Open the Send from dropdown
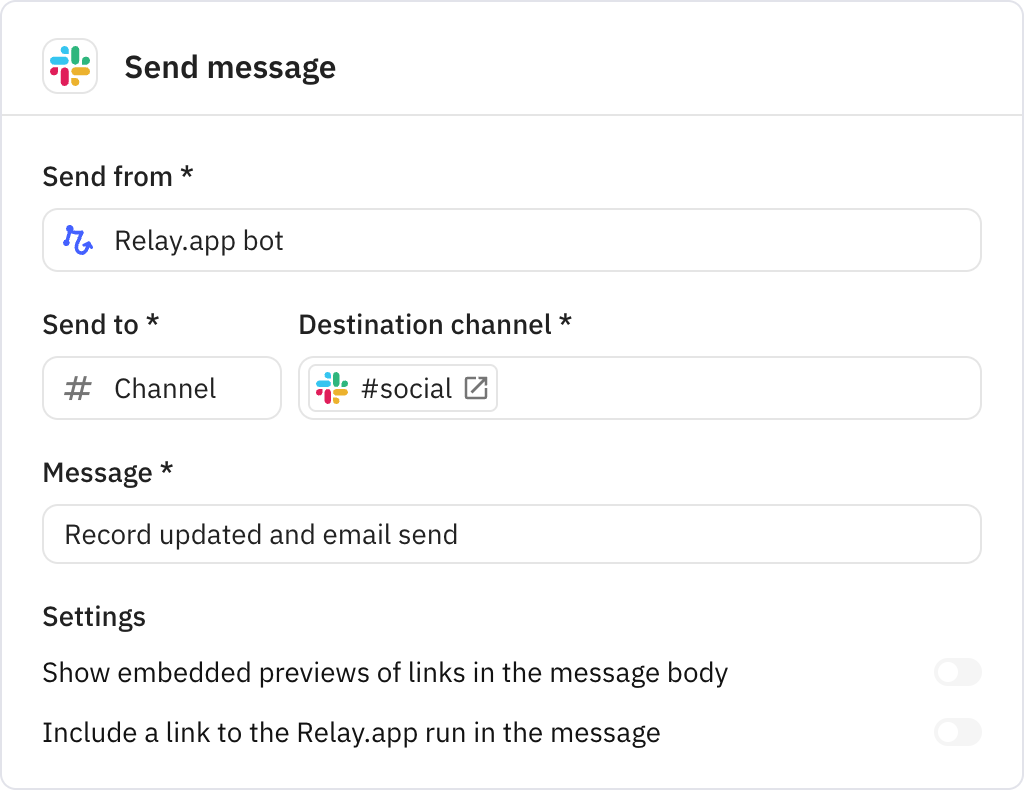This screenshot has width=1024, height=790. [x=511, y=240]
